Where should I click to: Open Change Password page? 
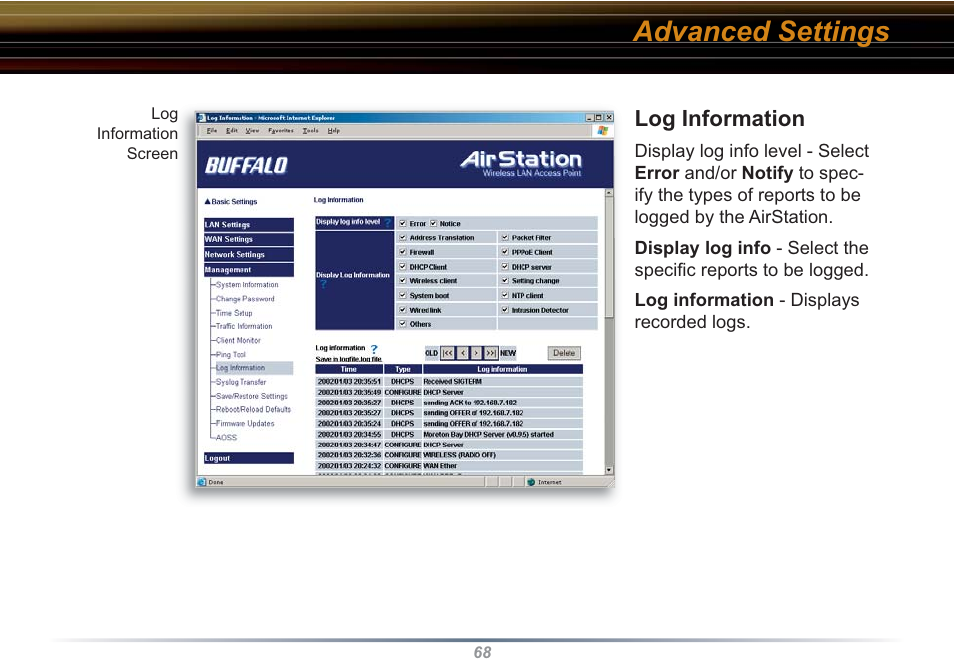click(x=245, y=299)
